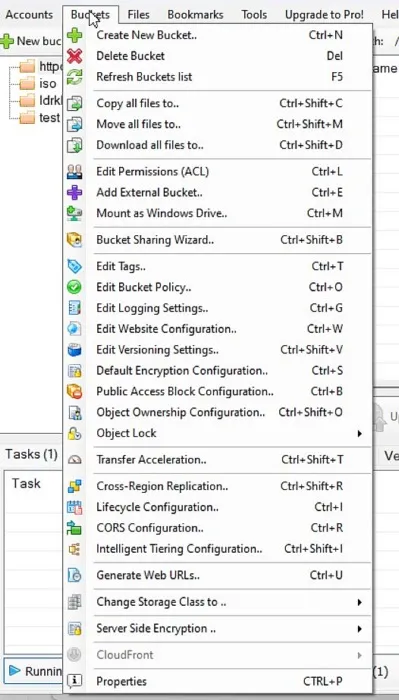Choose Lifecycle Configuration.. entry
The height and width of the screenshot is (700, 399).
pos(218,507)
